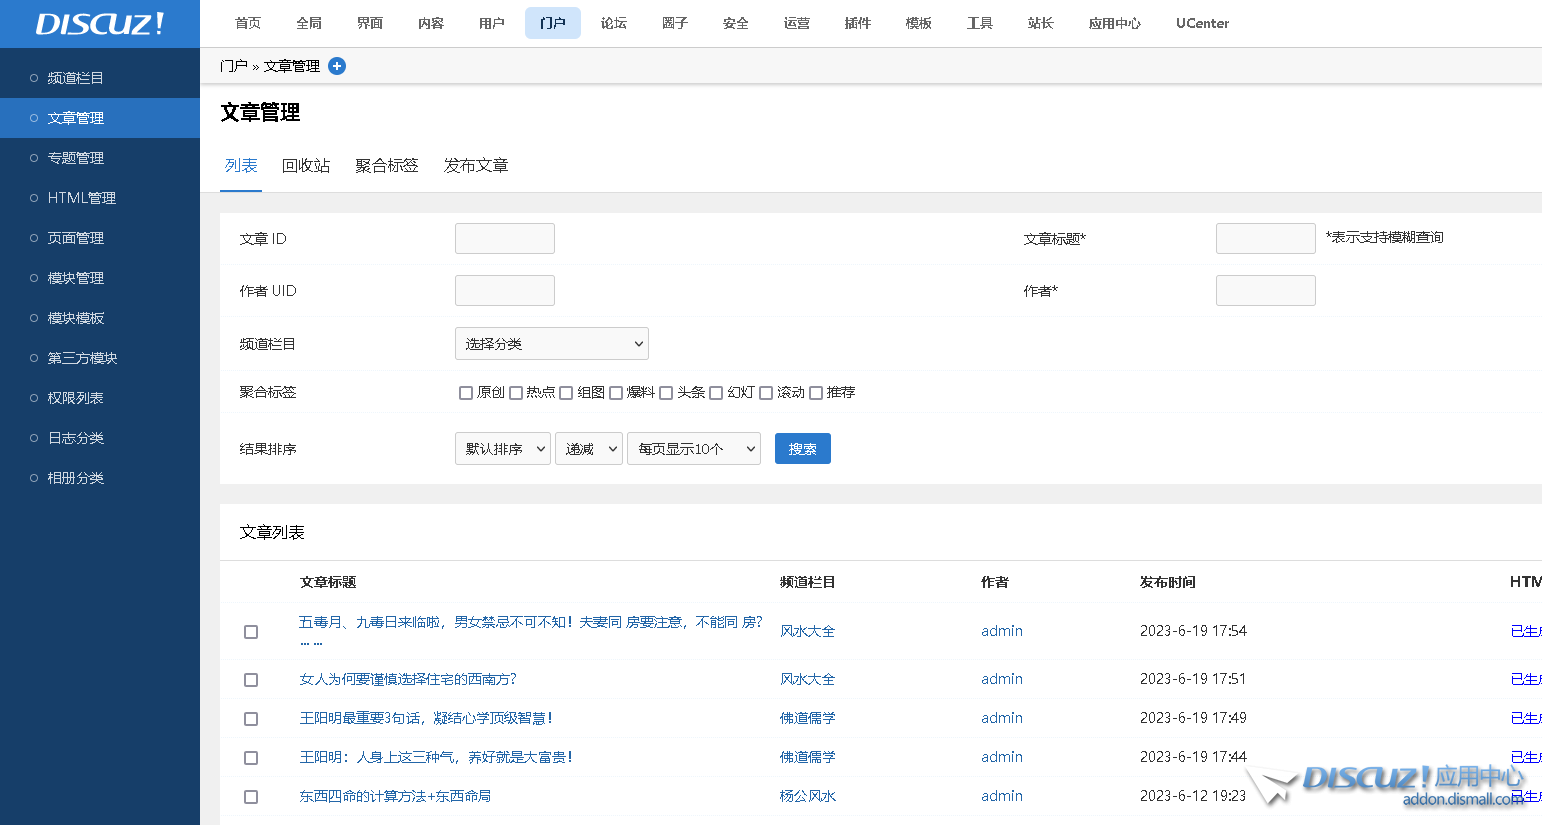The width and height of the screenshot is (1542, 825).
Task: Click the DISCUZ! logo in the header
Action: [100, 24]
